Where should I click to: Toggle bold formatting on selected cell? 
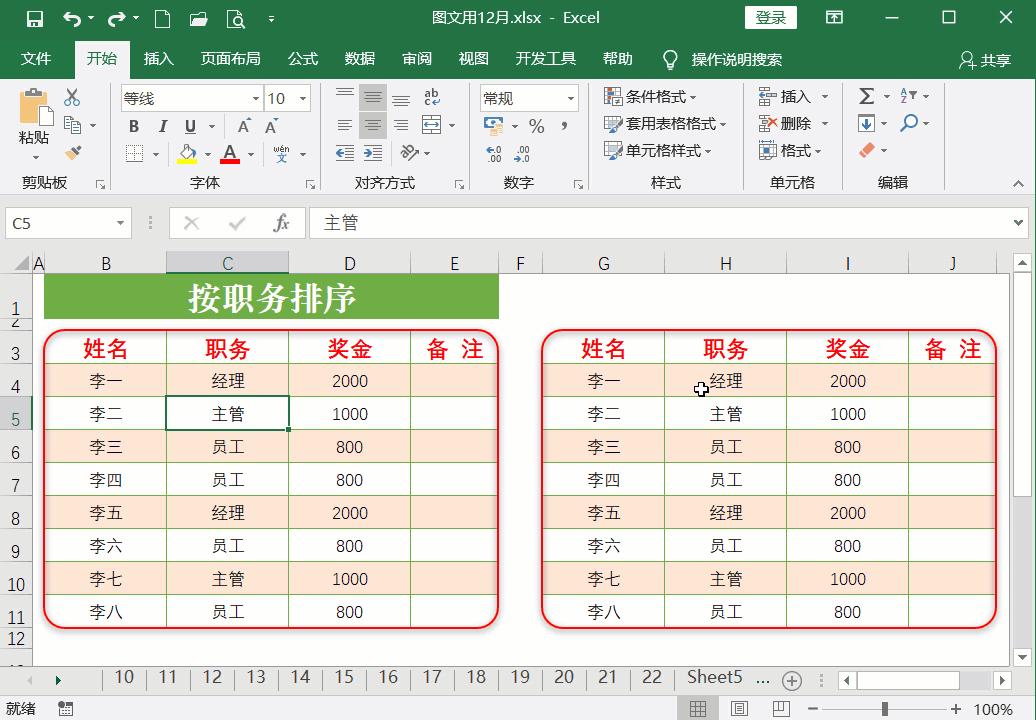(x=133, y=127)
